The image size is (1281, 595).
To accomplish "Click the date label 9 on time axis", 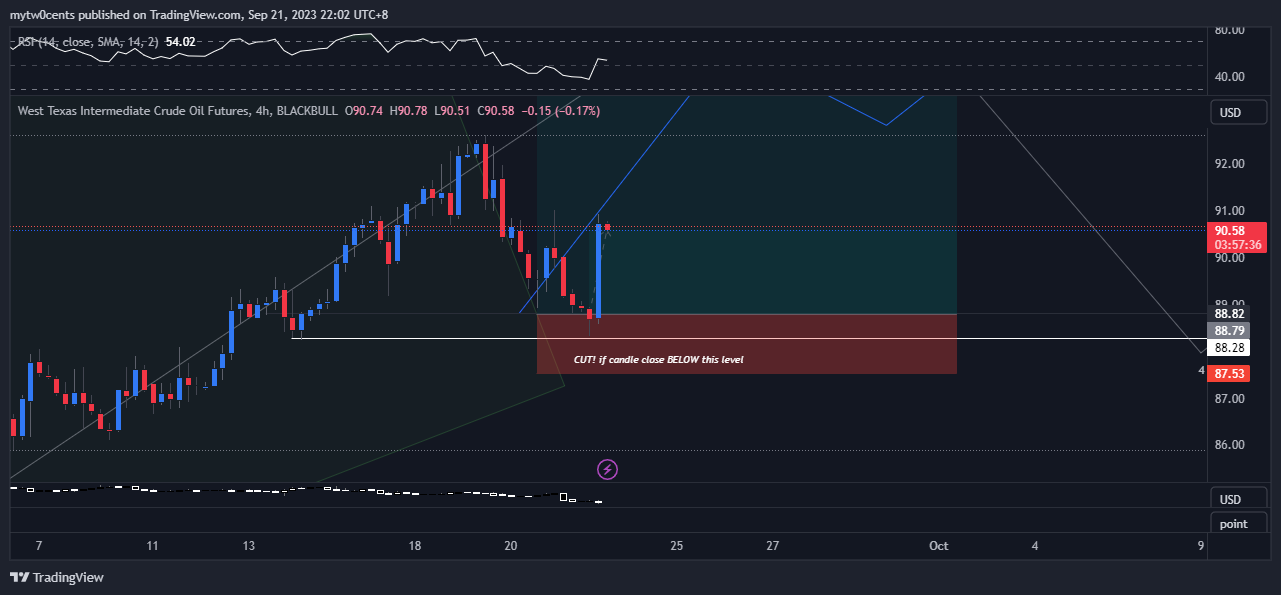I will [1200, 546].
